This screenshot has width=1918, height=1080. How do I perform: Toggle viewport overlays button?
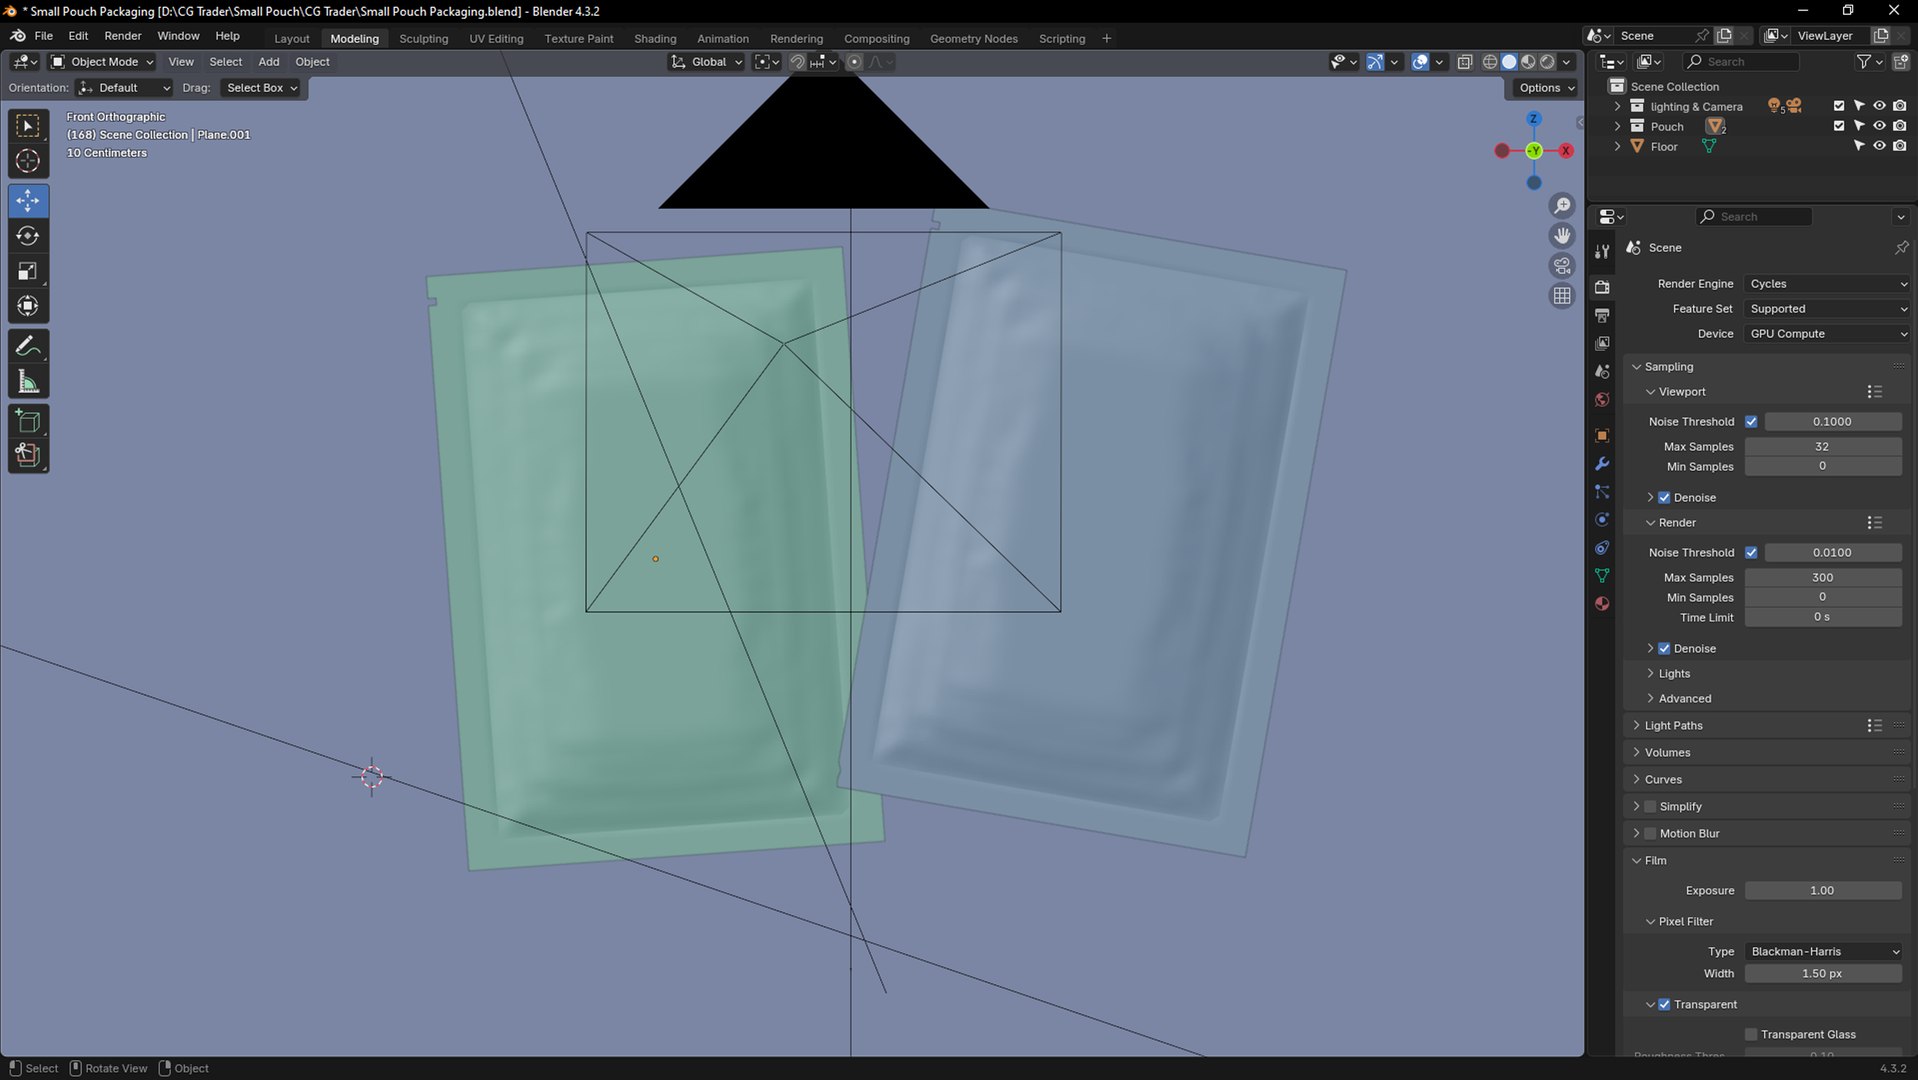pyautogui.click(x=1420, y=62)
